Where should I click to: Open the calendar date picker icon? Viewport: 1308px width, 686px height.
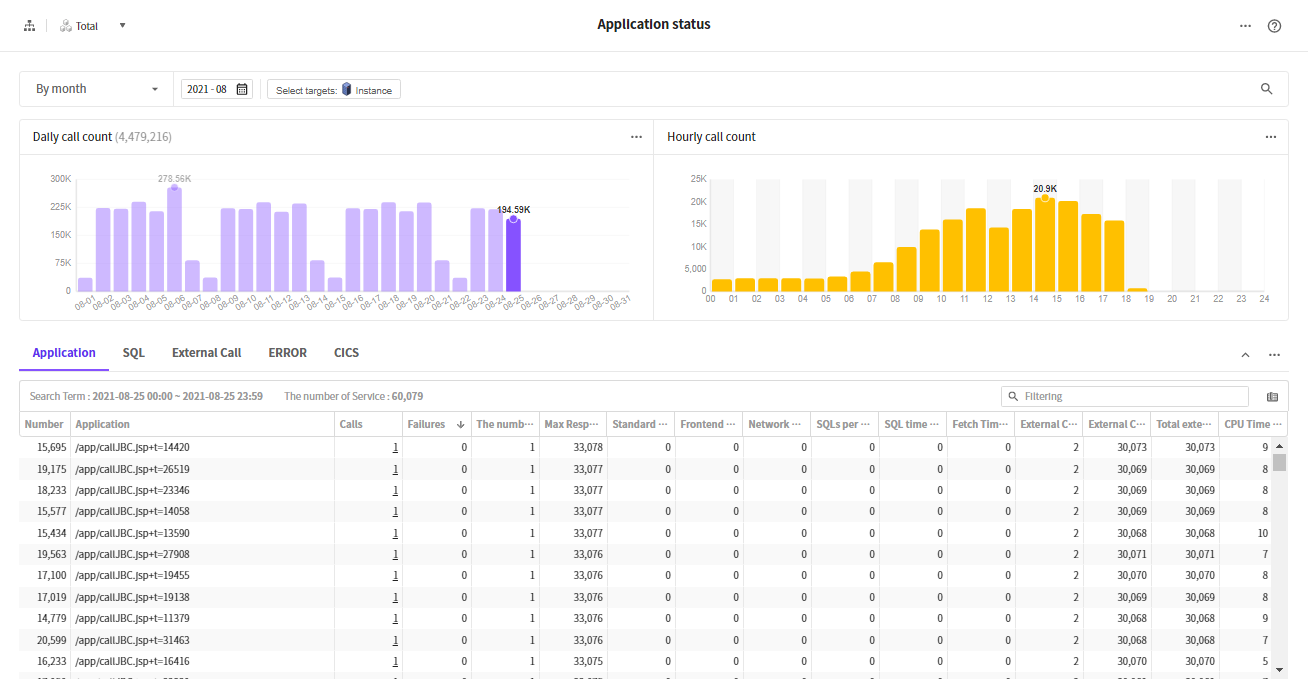click(242, 89)
